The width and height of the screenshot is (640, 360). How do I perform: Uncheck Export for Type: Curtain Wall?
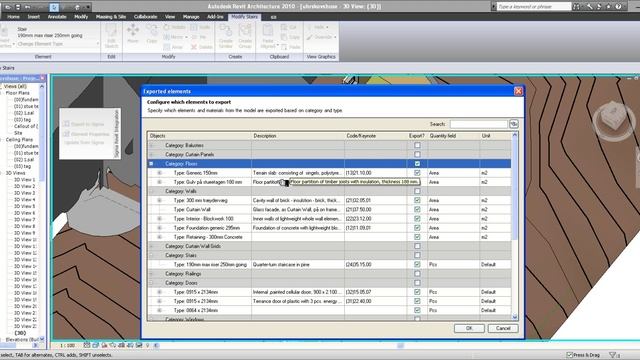[417, 209]
